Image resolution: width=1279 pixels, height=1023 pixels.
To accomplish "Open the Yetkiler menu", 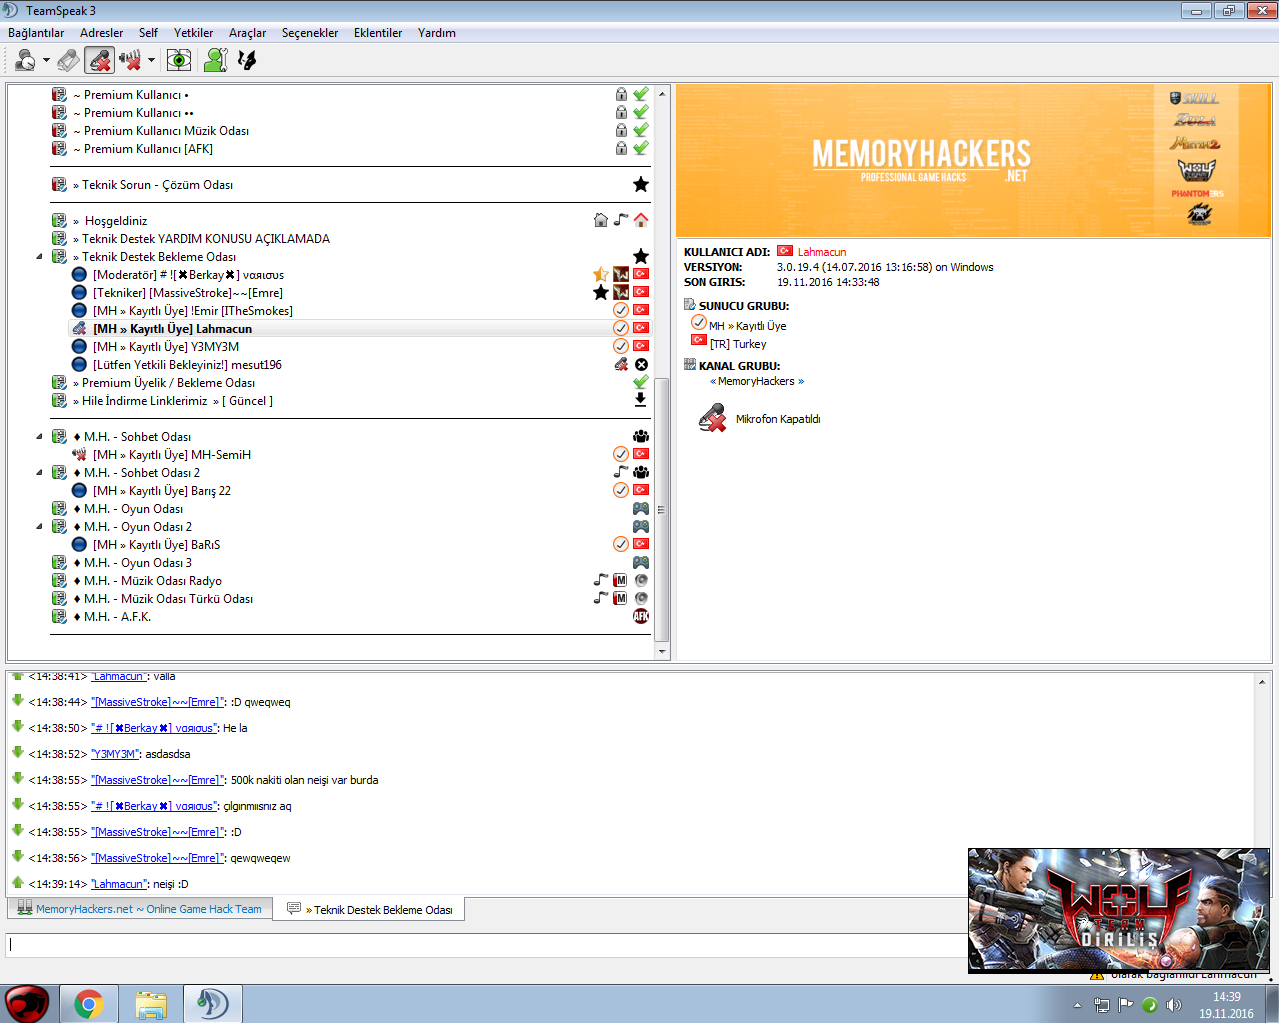I will click(193, 33).
